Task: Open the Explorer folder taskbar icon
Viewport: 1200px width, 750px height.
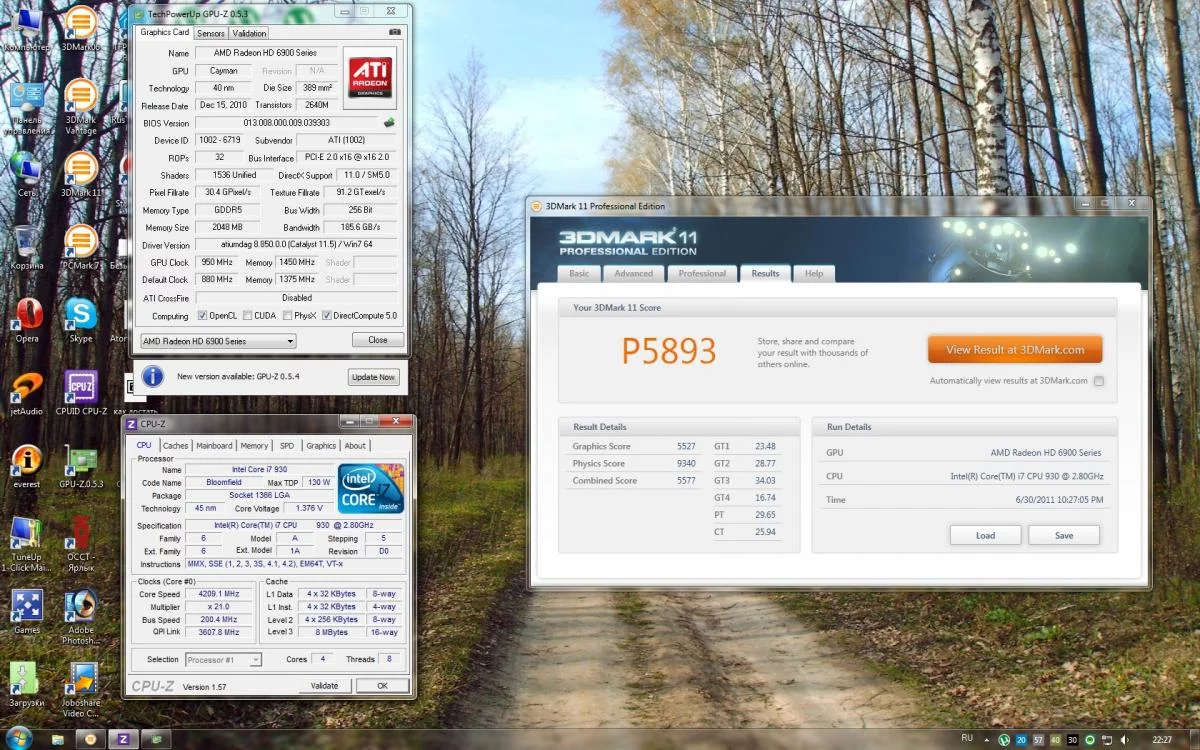Action: tap(58, 739)
